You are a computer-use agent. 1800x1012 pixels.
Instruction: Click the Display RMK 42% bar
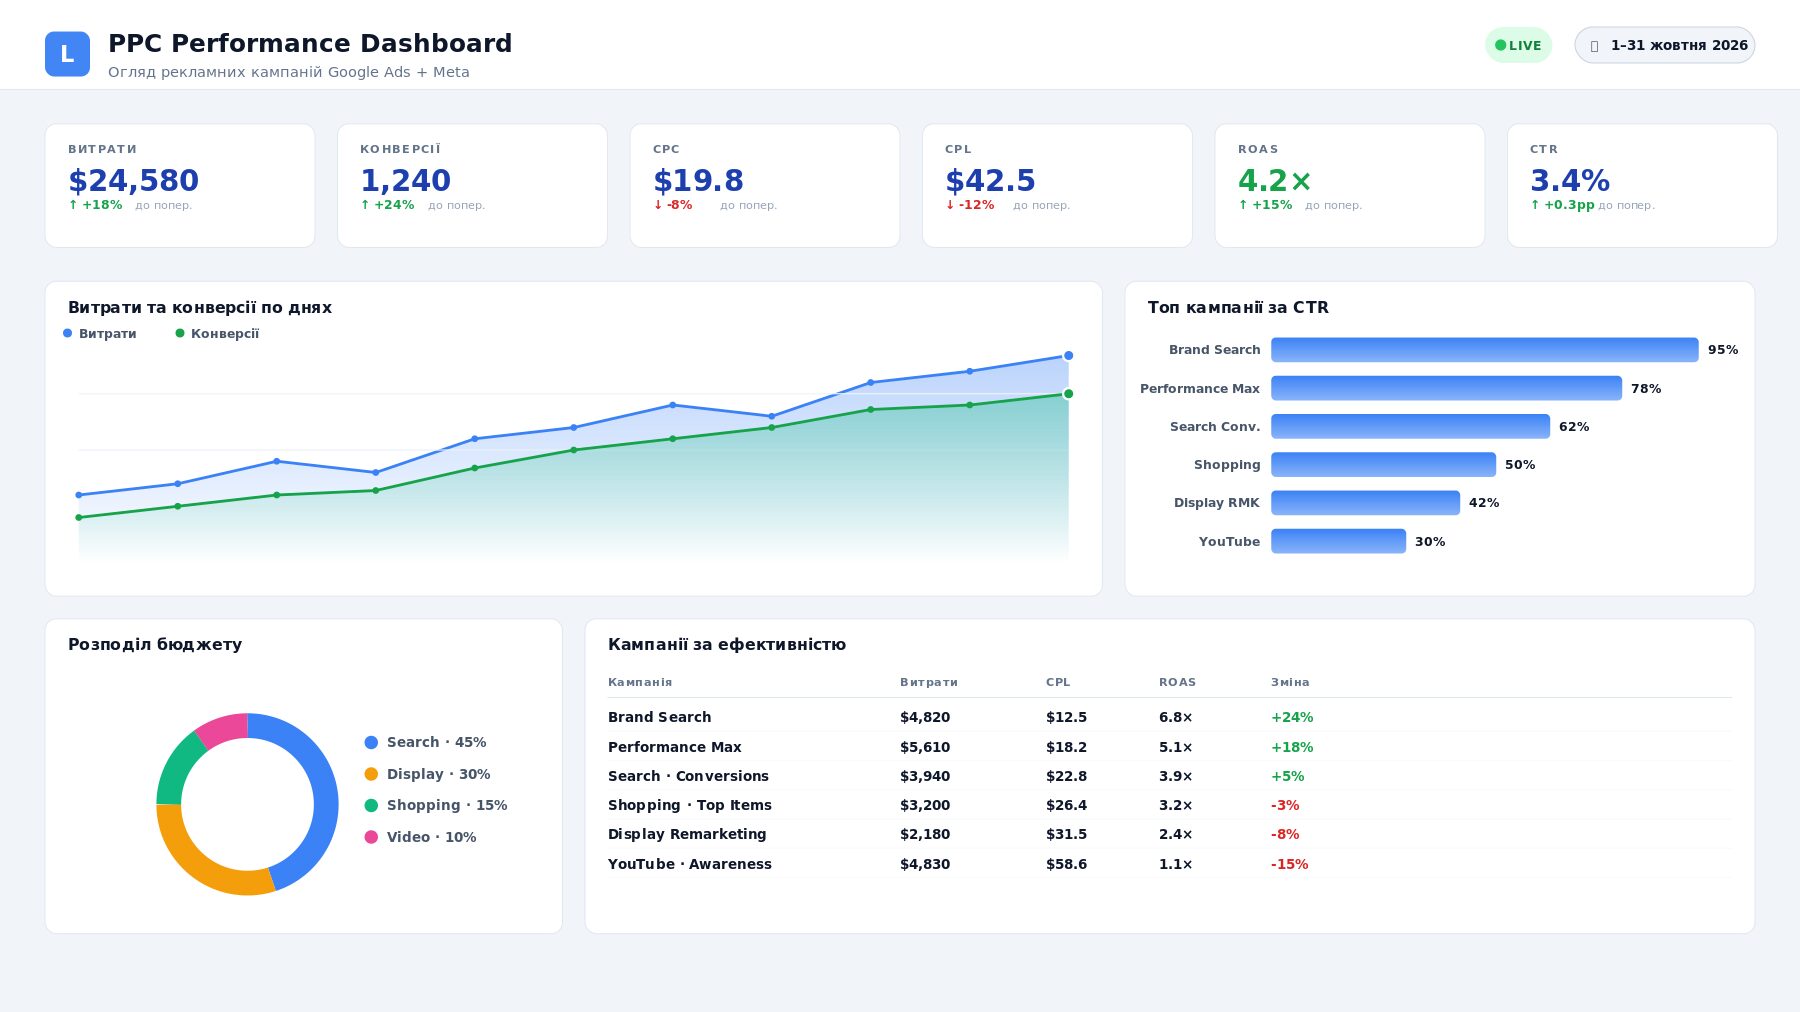coord(1365,503)
